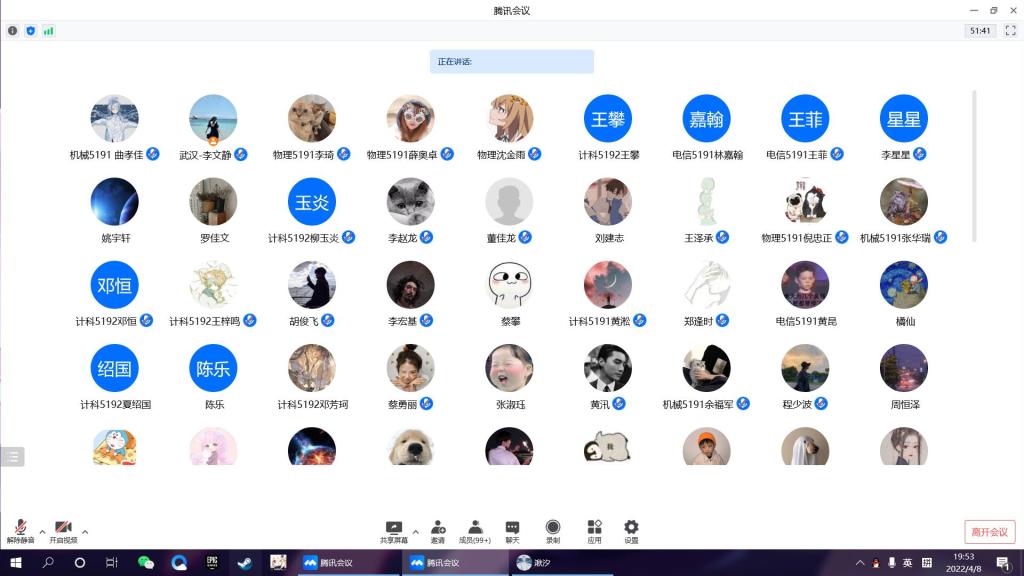Image resolution: width=1024 pixels, height=576 pixels.
Task: Unmute the microphone (解除静音)
Action: [20, 530]
